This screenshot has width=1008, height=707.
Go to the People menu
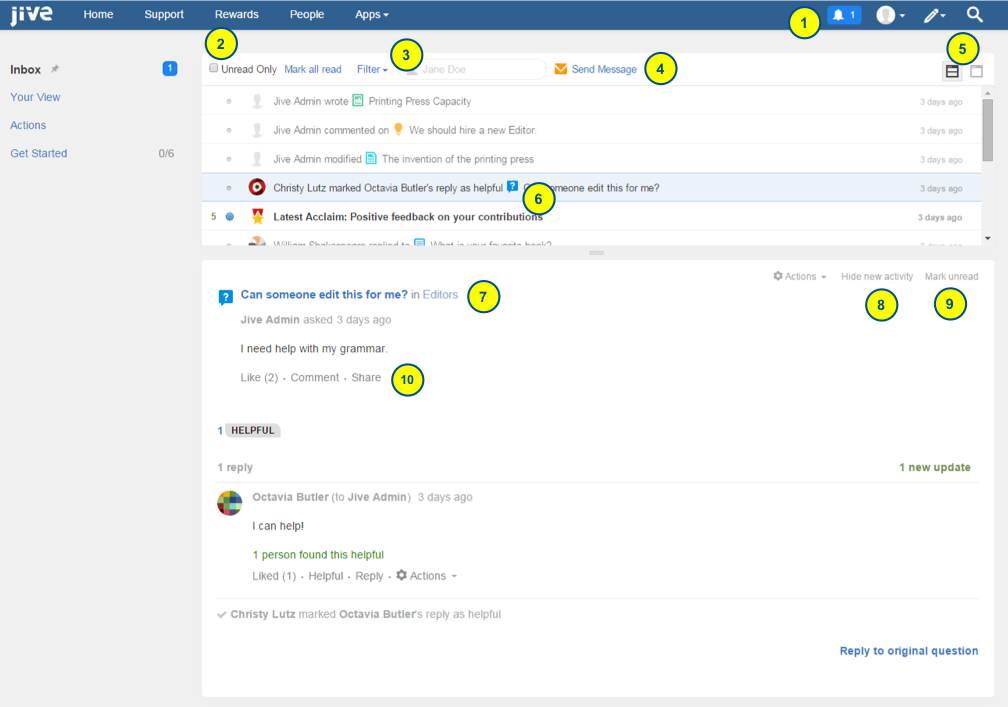pos(307,15)
